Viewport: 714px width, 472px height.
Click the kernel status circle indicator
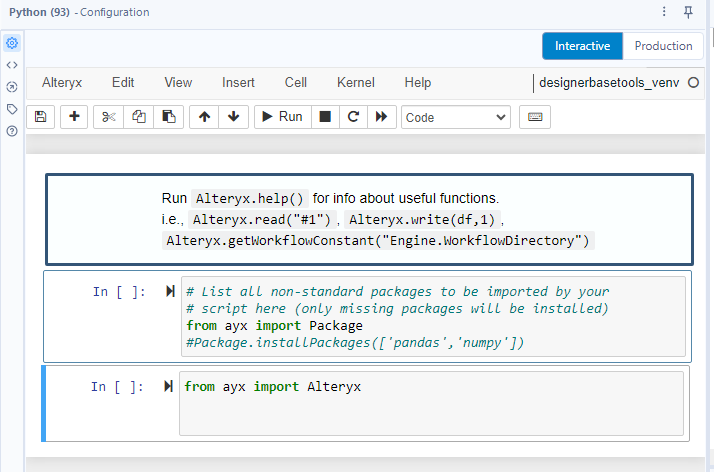694,82
